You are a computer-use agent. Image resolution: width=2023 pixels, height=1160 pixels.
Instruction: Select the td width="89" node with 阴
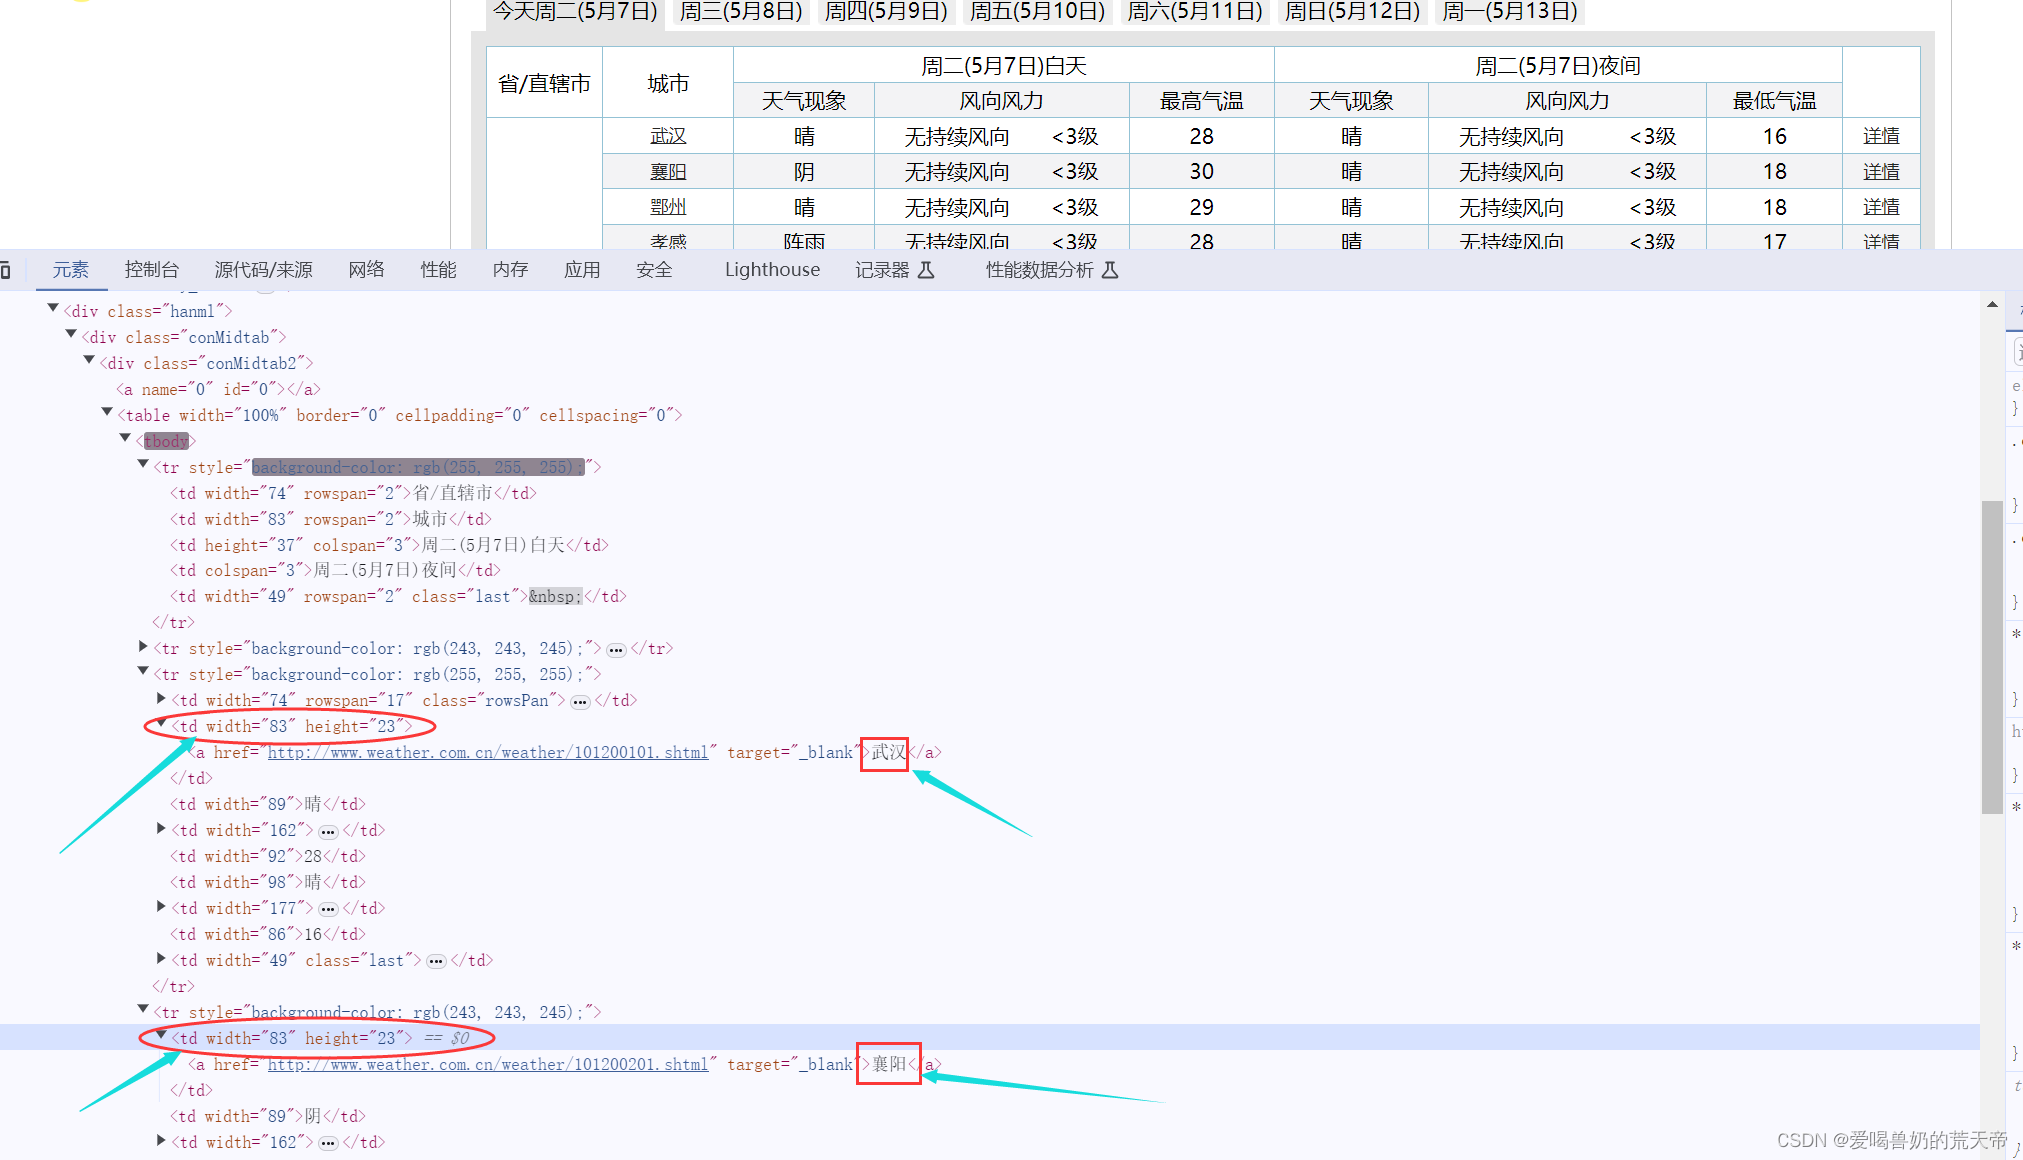coord(268,1117)
